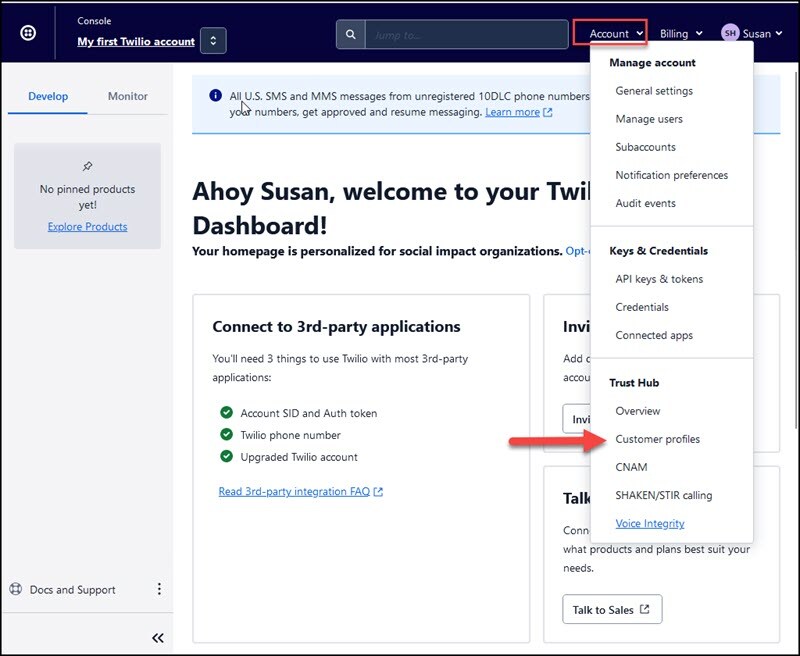Open Voice Integrity

[x=650, y=523]
